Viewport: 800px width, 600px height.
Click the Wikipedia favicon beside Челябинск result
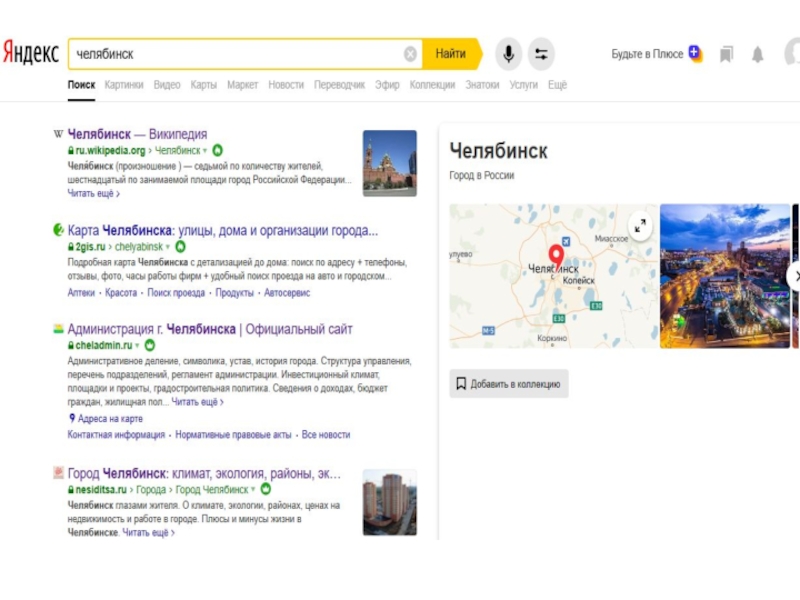58,134
